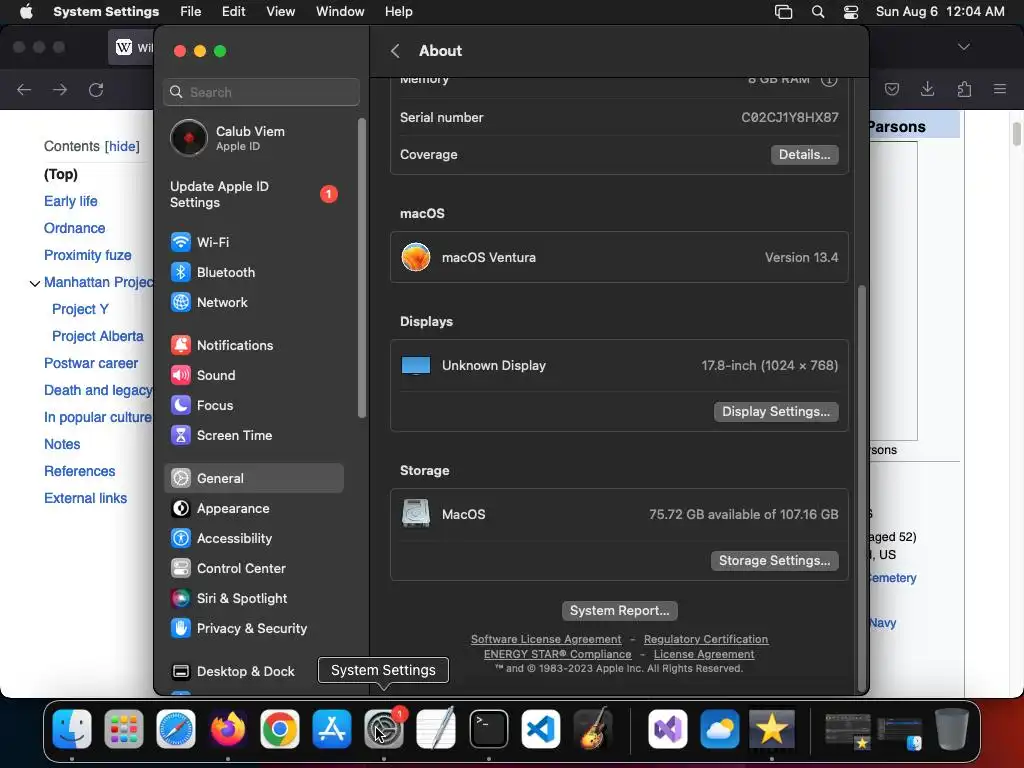Open Siri & Spotlight settings

[253, 598]
